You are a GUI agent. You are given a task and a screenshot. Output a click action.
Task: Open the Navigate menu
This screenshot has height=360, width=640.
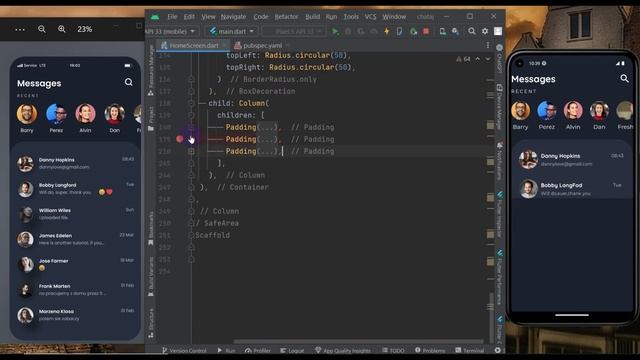(x=233, y=17)
